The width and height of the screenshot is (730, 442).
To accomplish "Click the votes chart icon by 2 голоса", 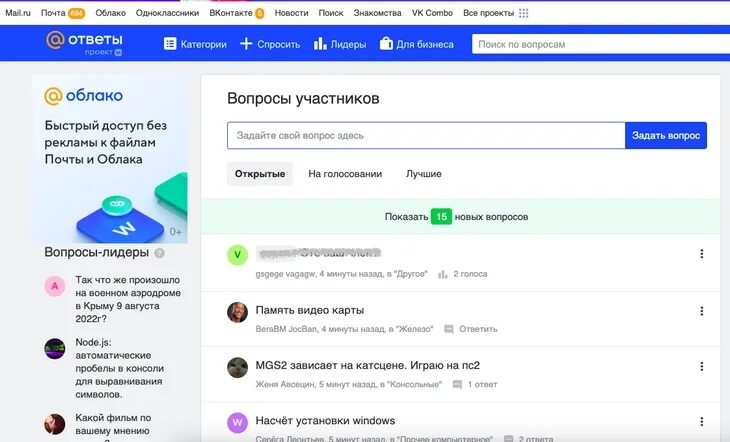I will tap(443, 274).
